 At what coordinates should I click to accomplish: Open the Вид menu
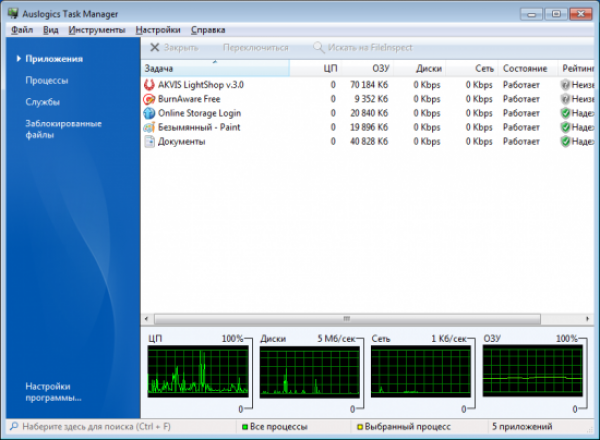51,30
